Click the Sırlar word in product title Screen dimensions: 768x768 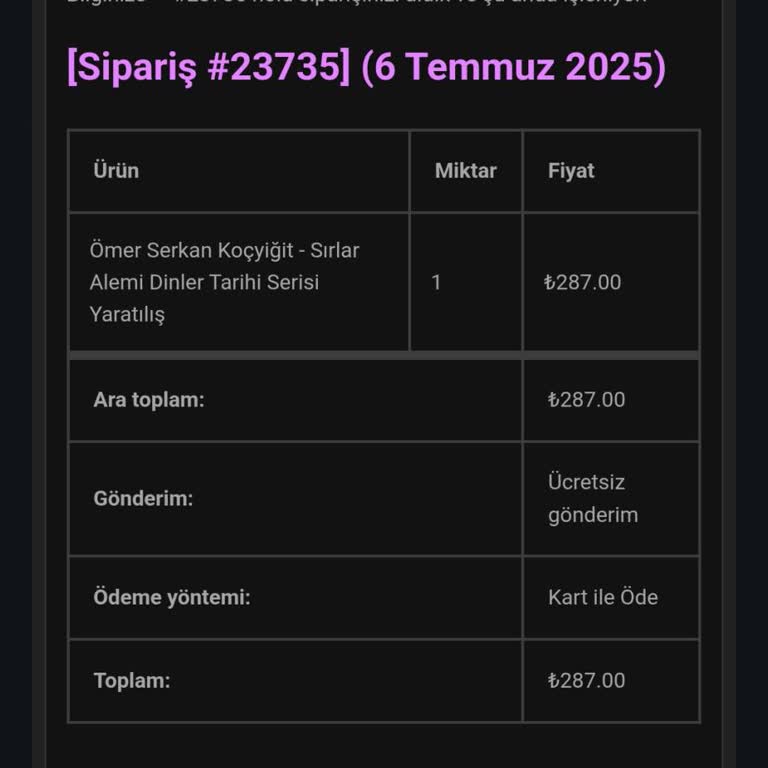(x=334, y=250)
